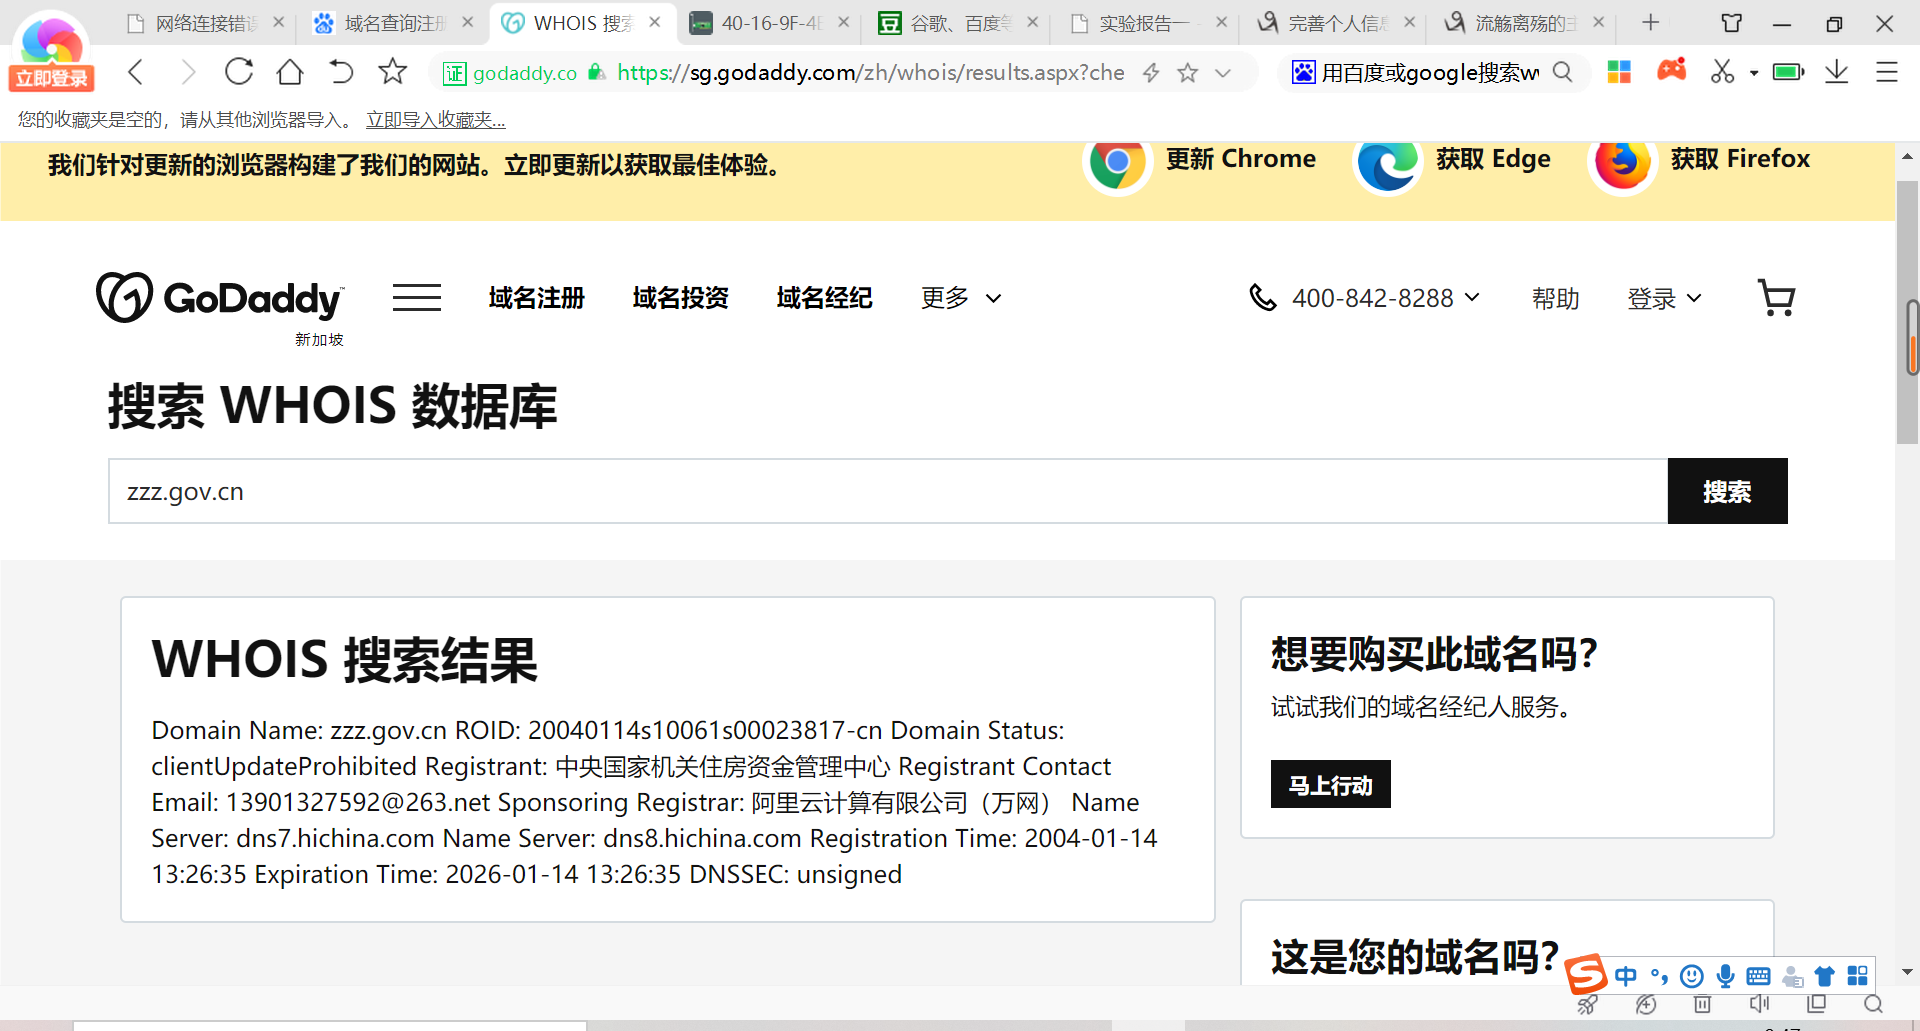Open the 帮助 help link
The height and width of the screenshot is (1031, 1920).
[x=1556, y=298]
